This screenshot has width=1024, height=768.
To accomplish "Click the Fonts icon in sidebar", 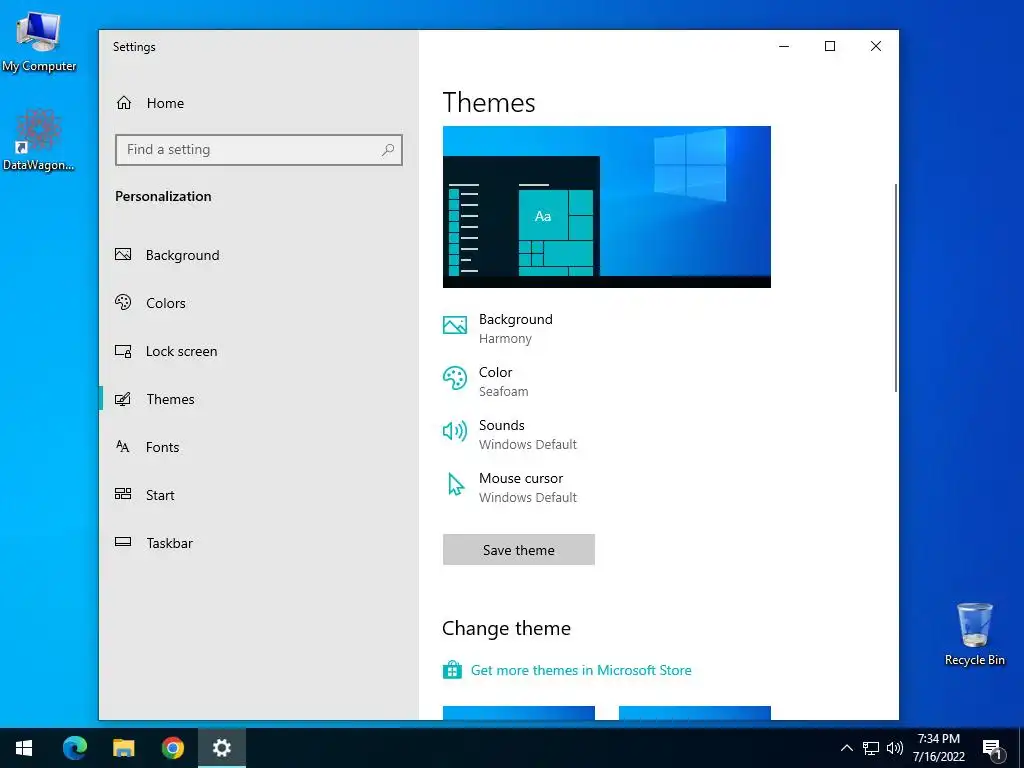I will 123,446.
